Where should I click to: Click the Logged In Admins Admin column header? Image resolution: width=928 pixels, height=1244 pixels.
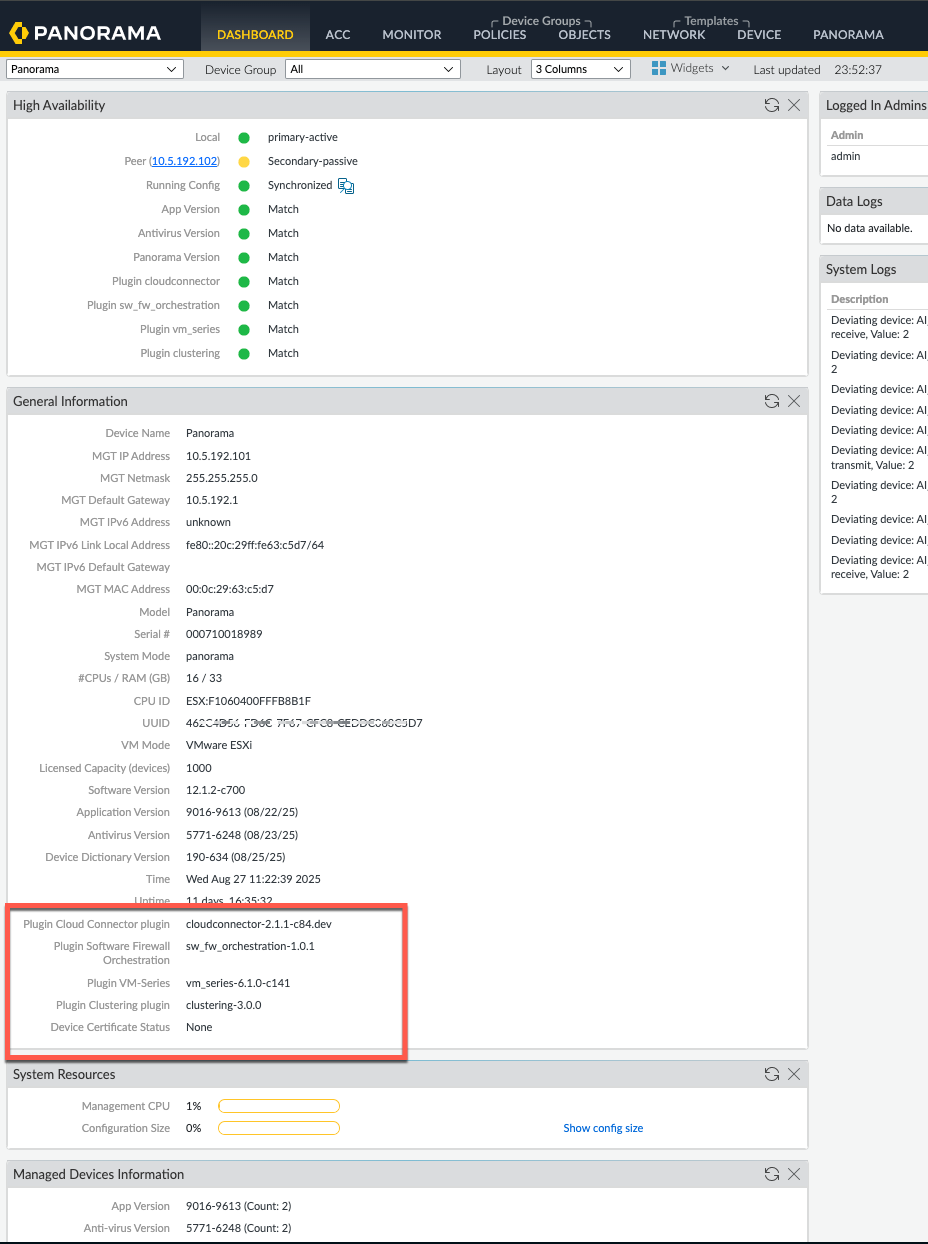coord(847,135)
